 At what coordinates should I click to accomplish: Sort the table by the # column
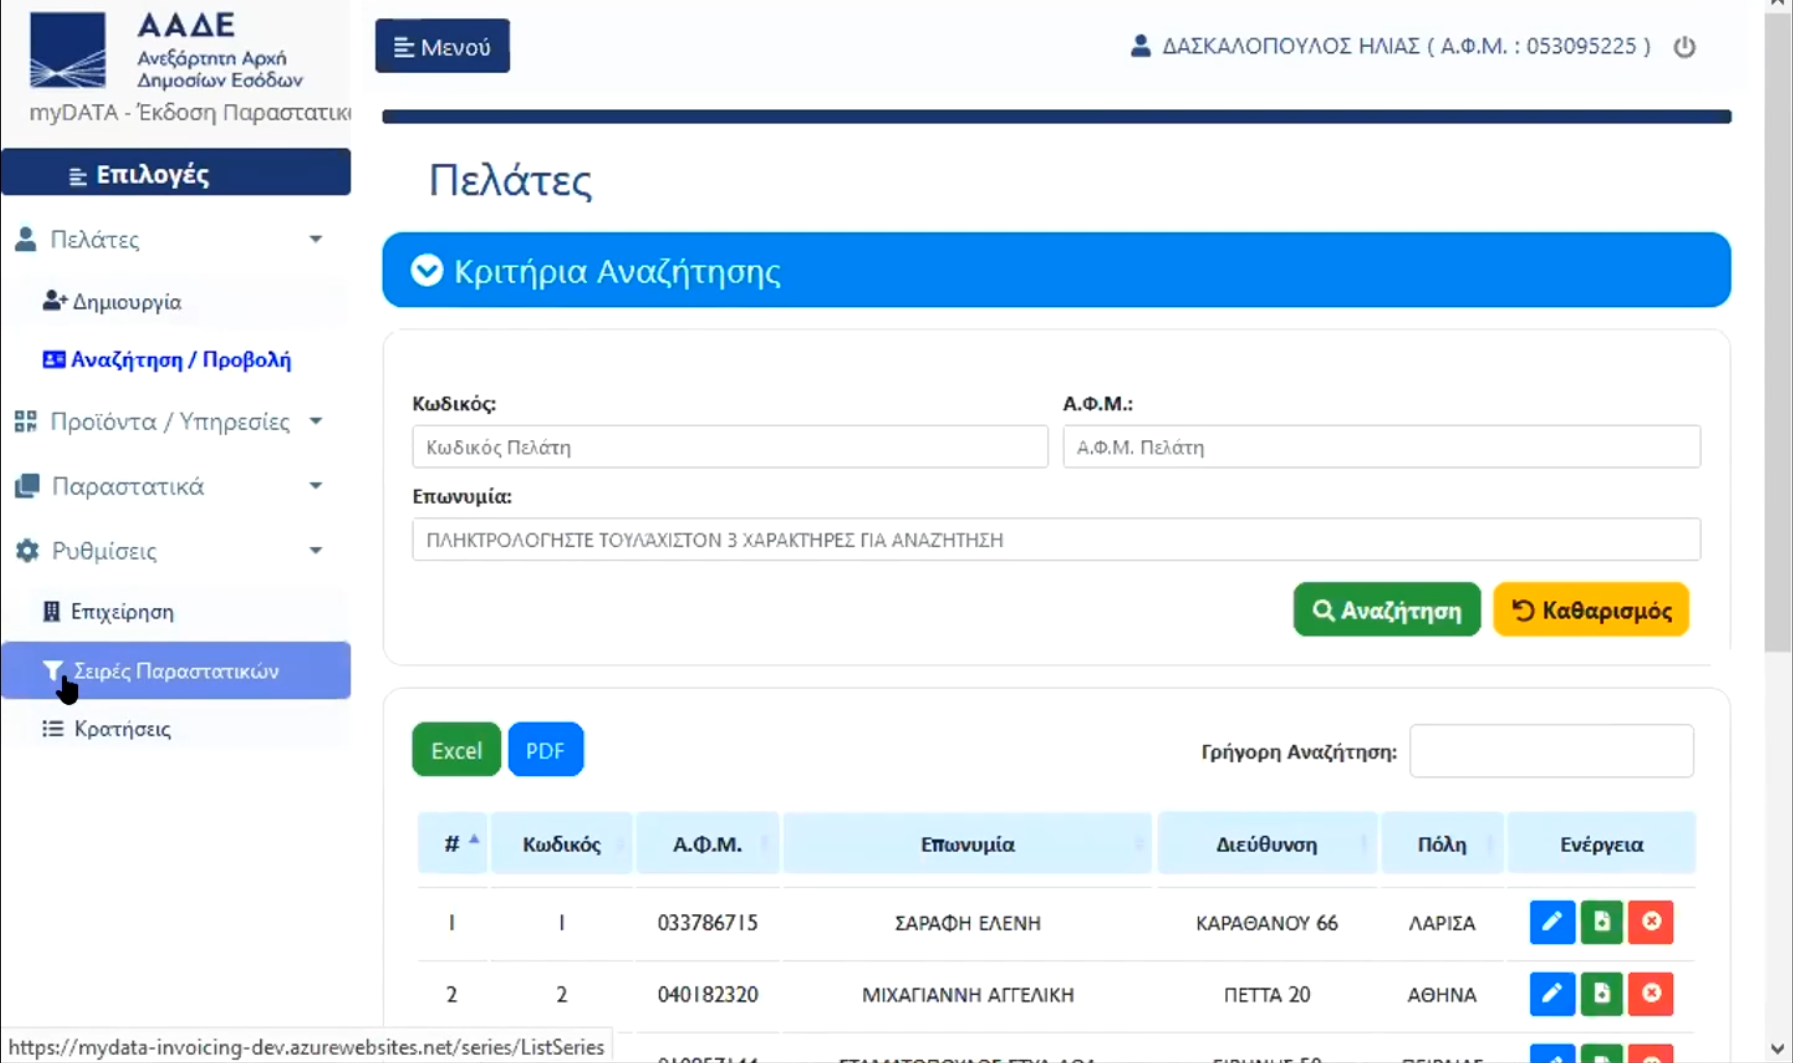[x=453, y=844]
